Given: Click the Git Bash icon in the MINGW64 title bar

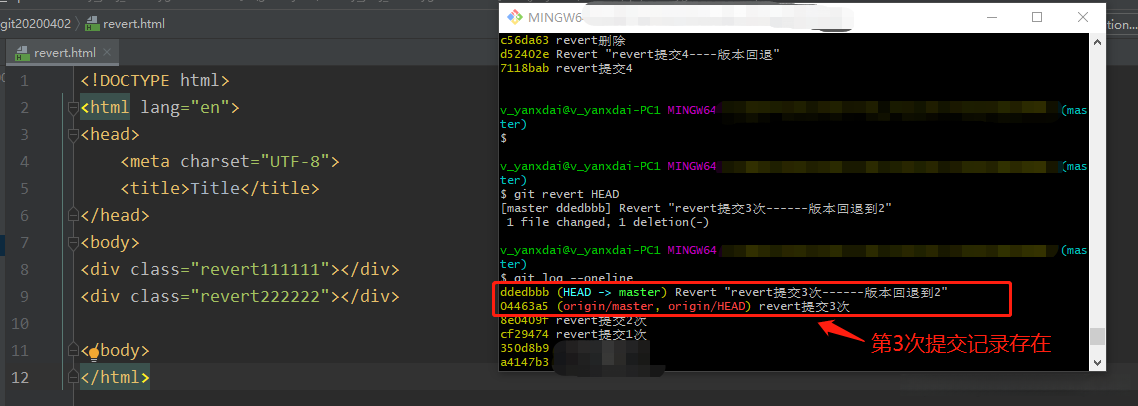Looking at the screenshot, I should point(514,17).
